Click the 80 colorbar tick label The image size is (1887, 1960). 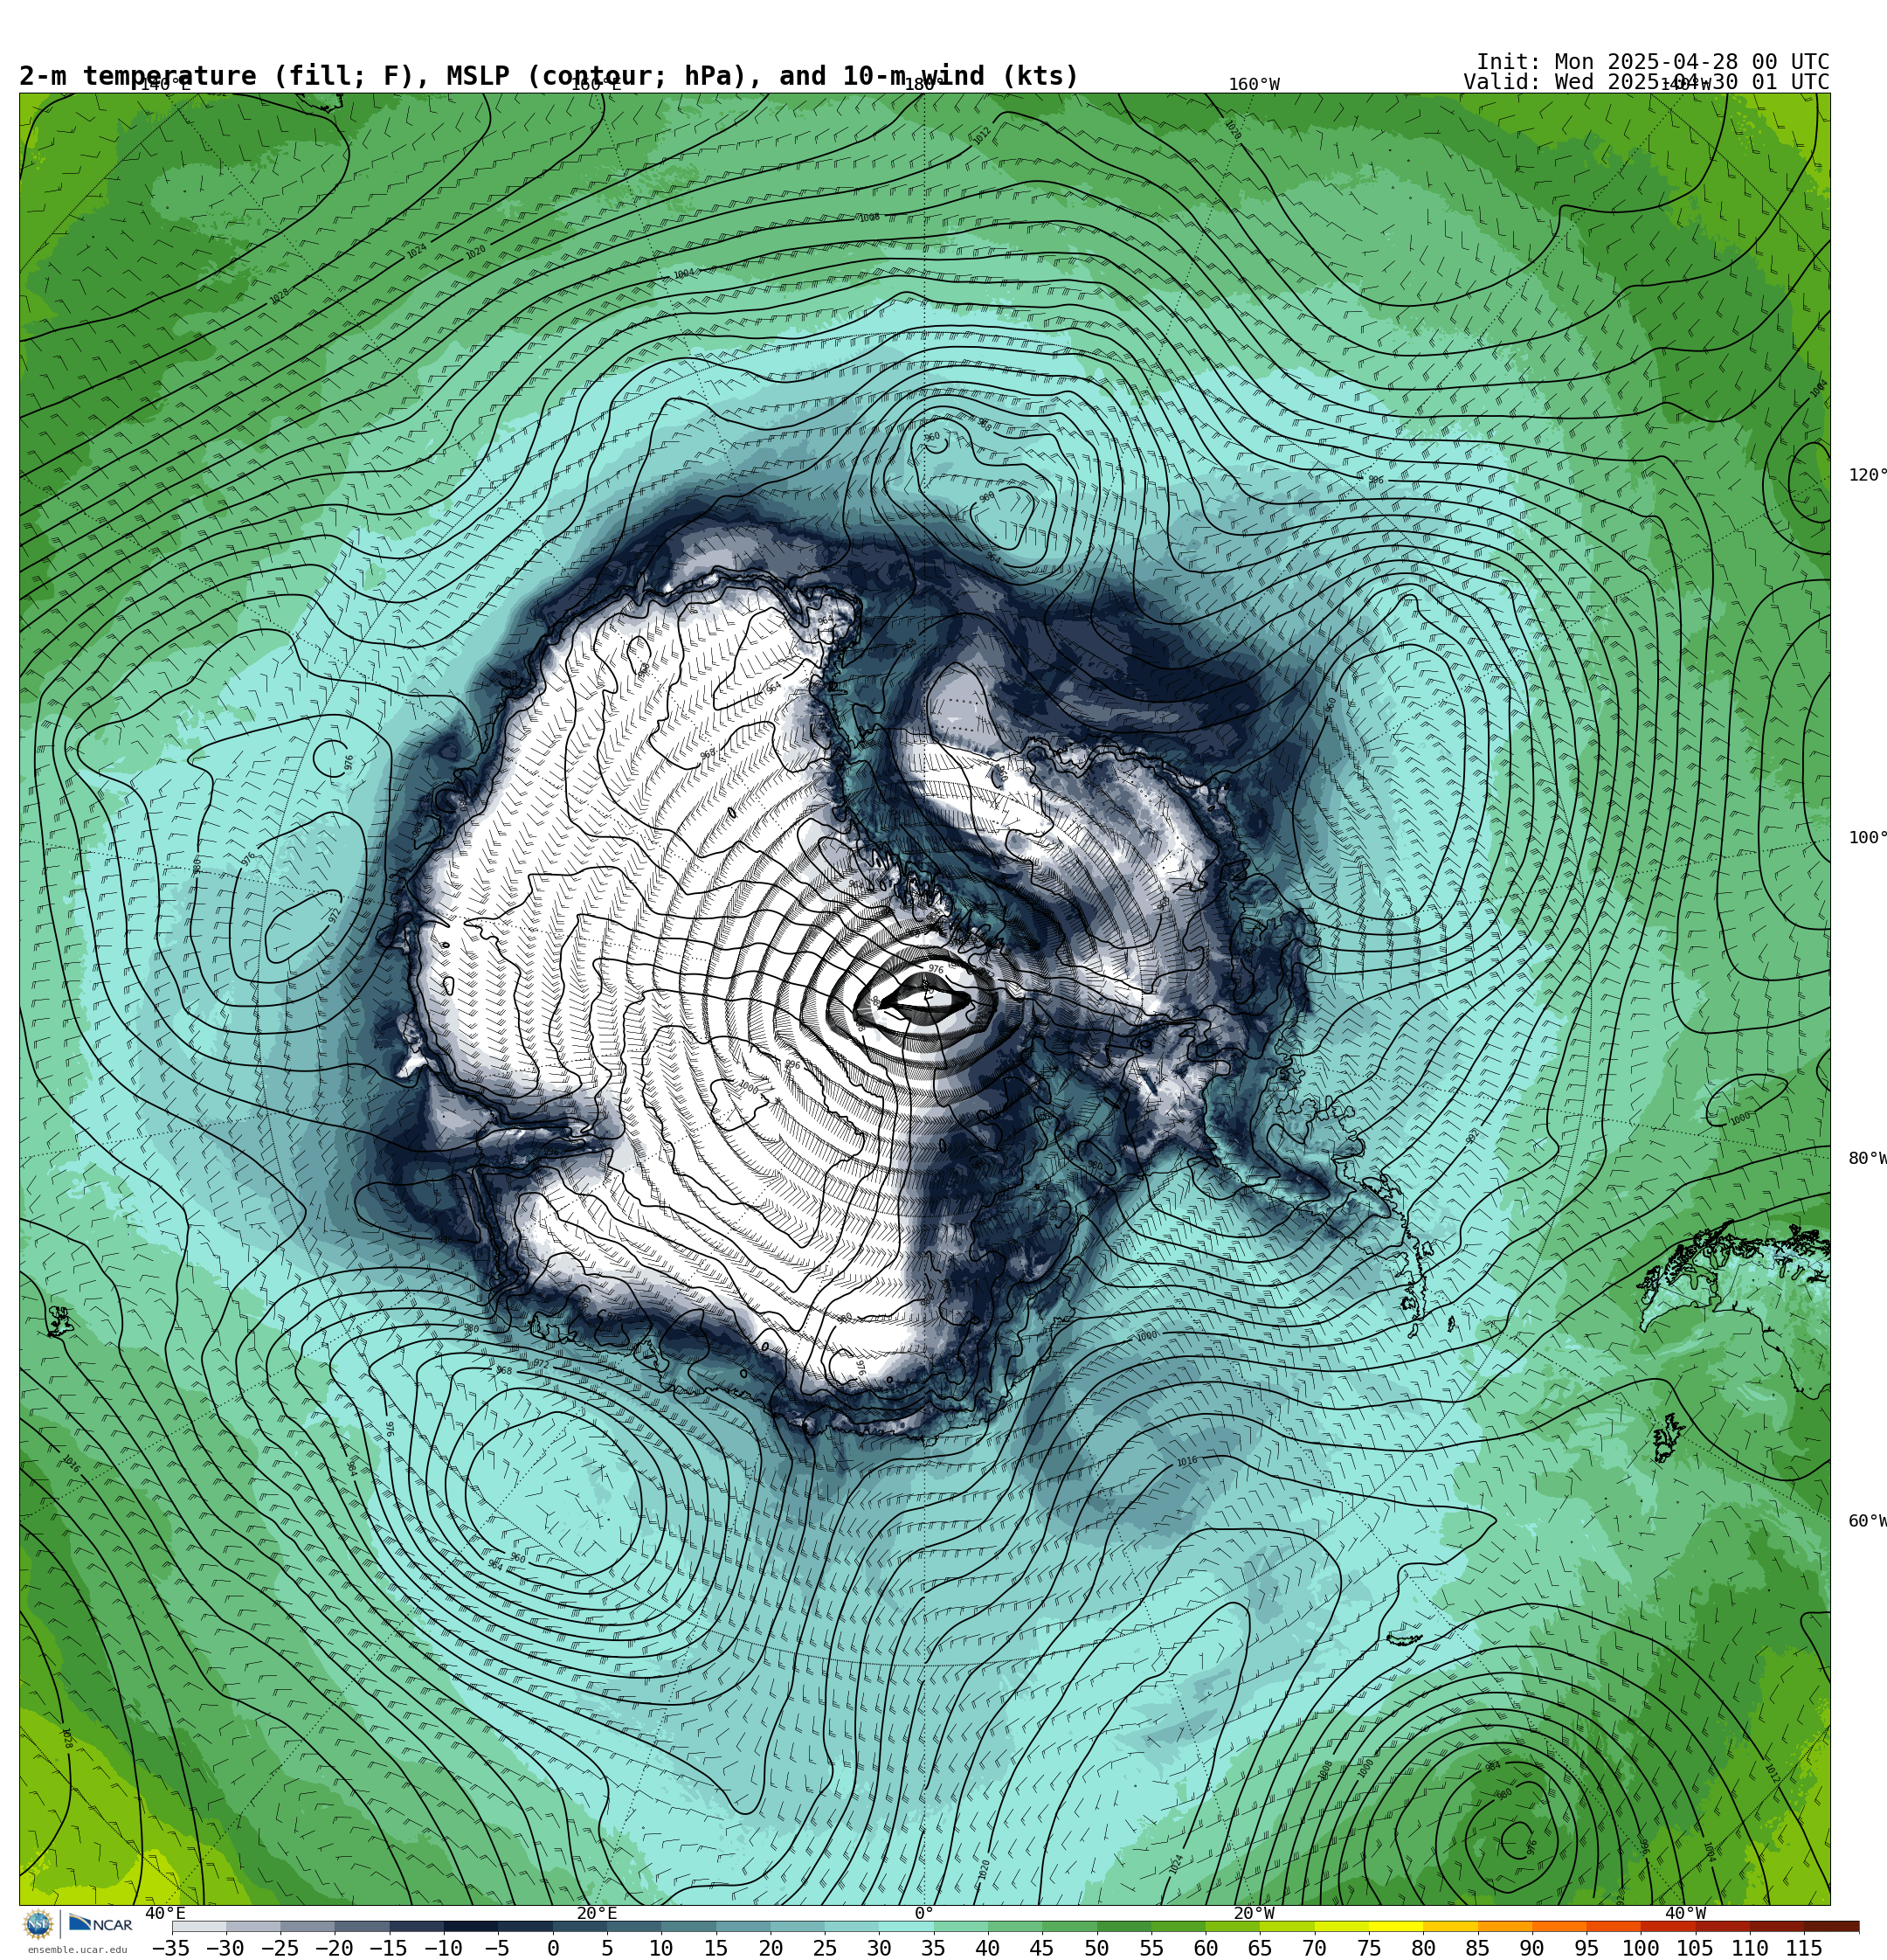point(1423,1948)
